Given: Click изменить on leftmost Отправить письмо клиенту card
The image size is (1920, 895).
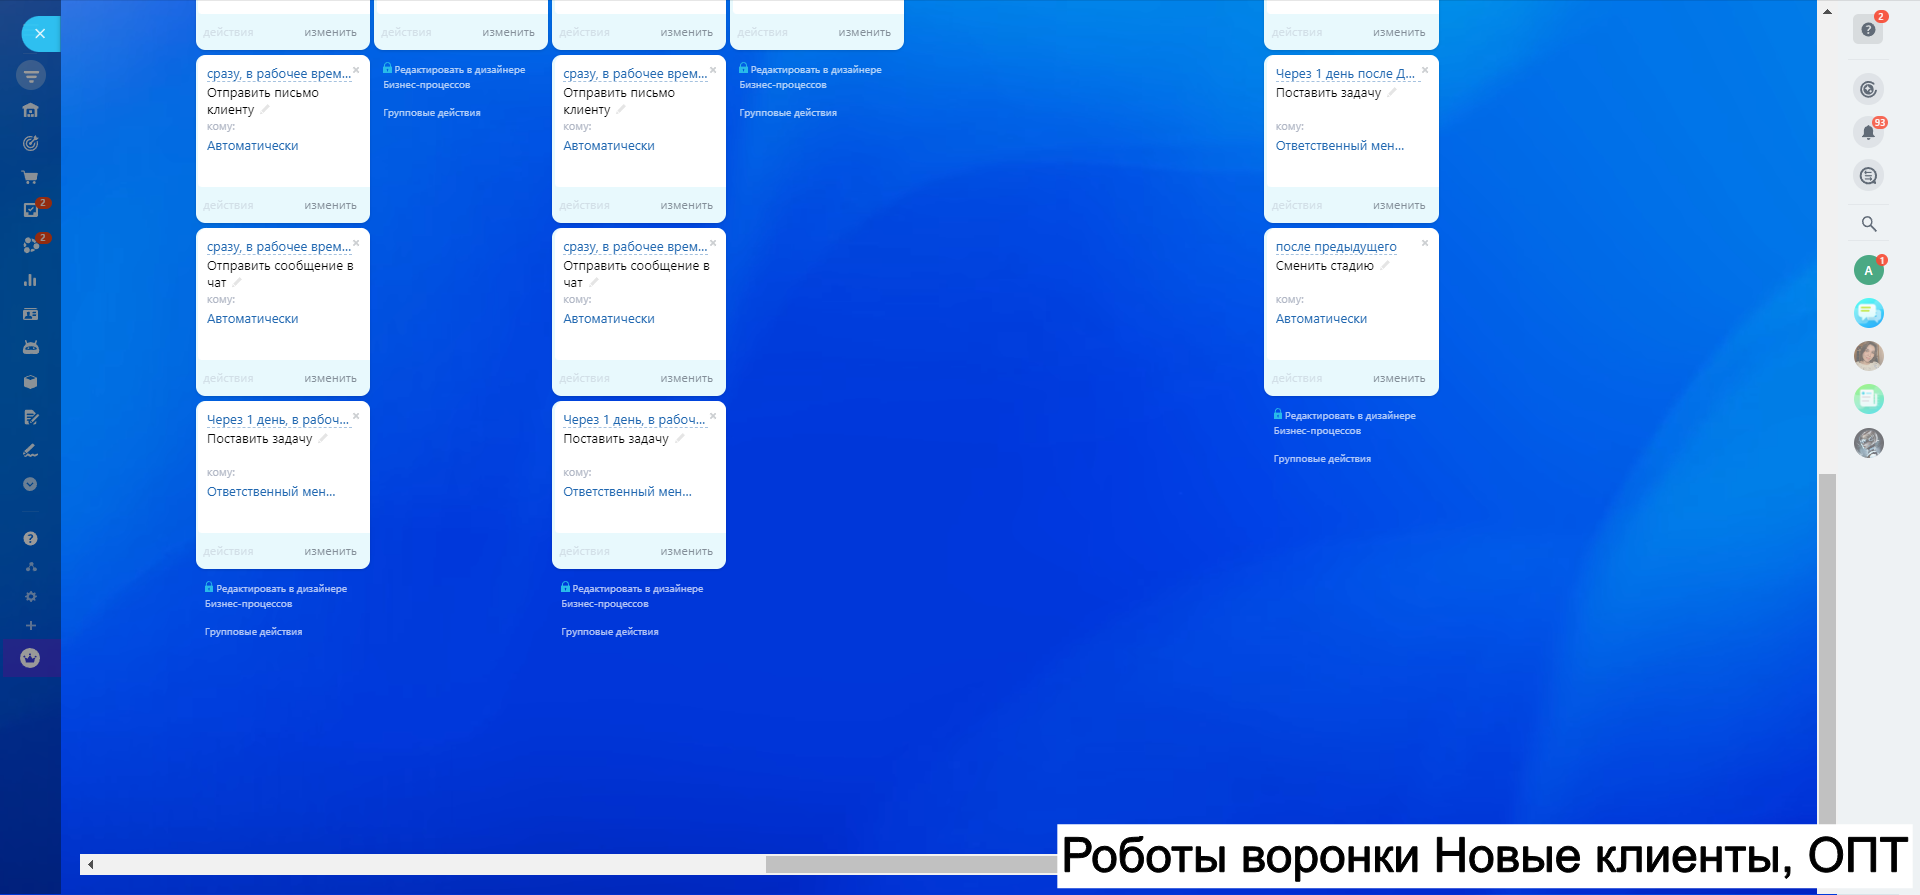Looking at the screenshot, I should (x=330, y=206).
